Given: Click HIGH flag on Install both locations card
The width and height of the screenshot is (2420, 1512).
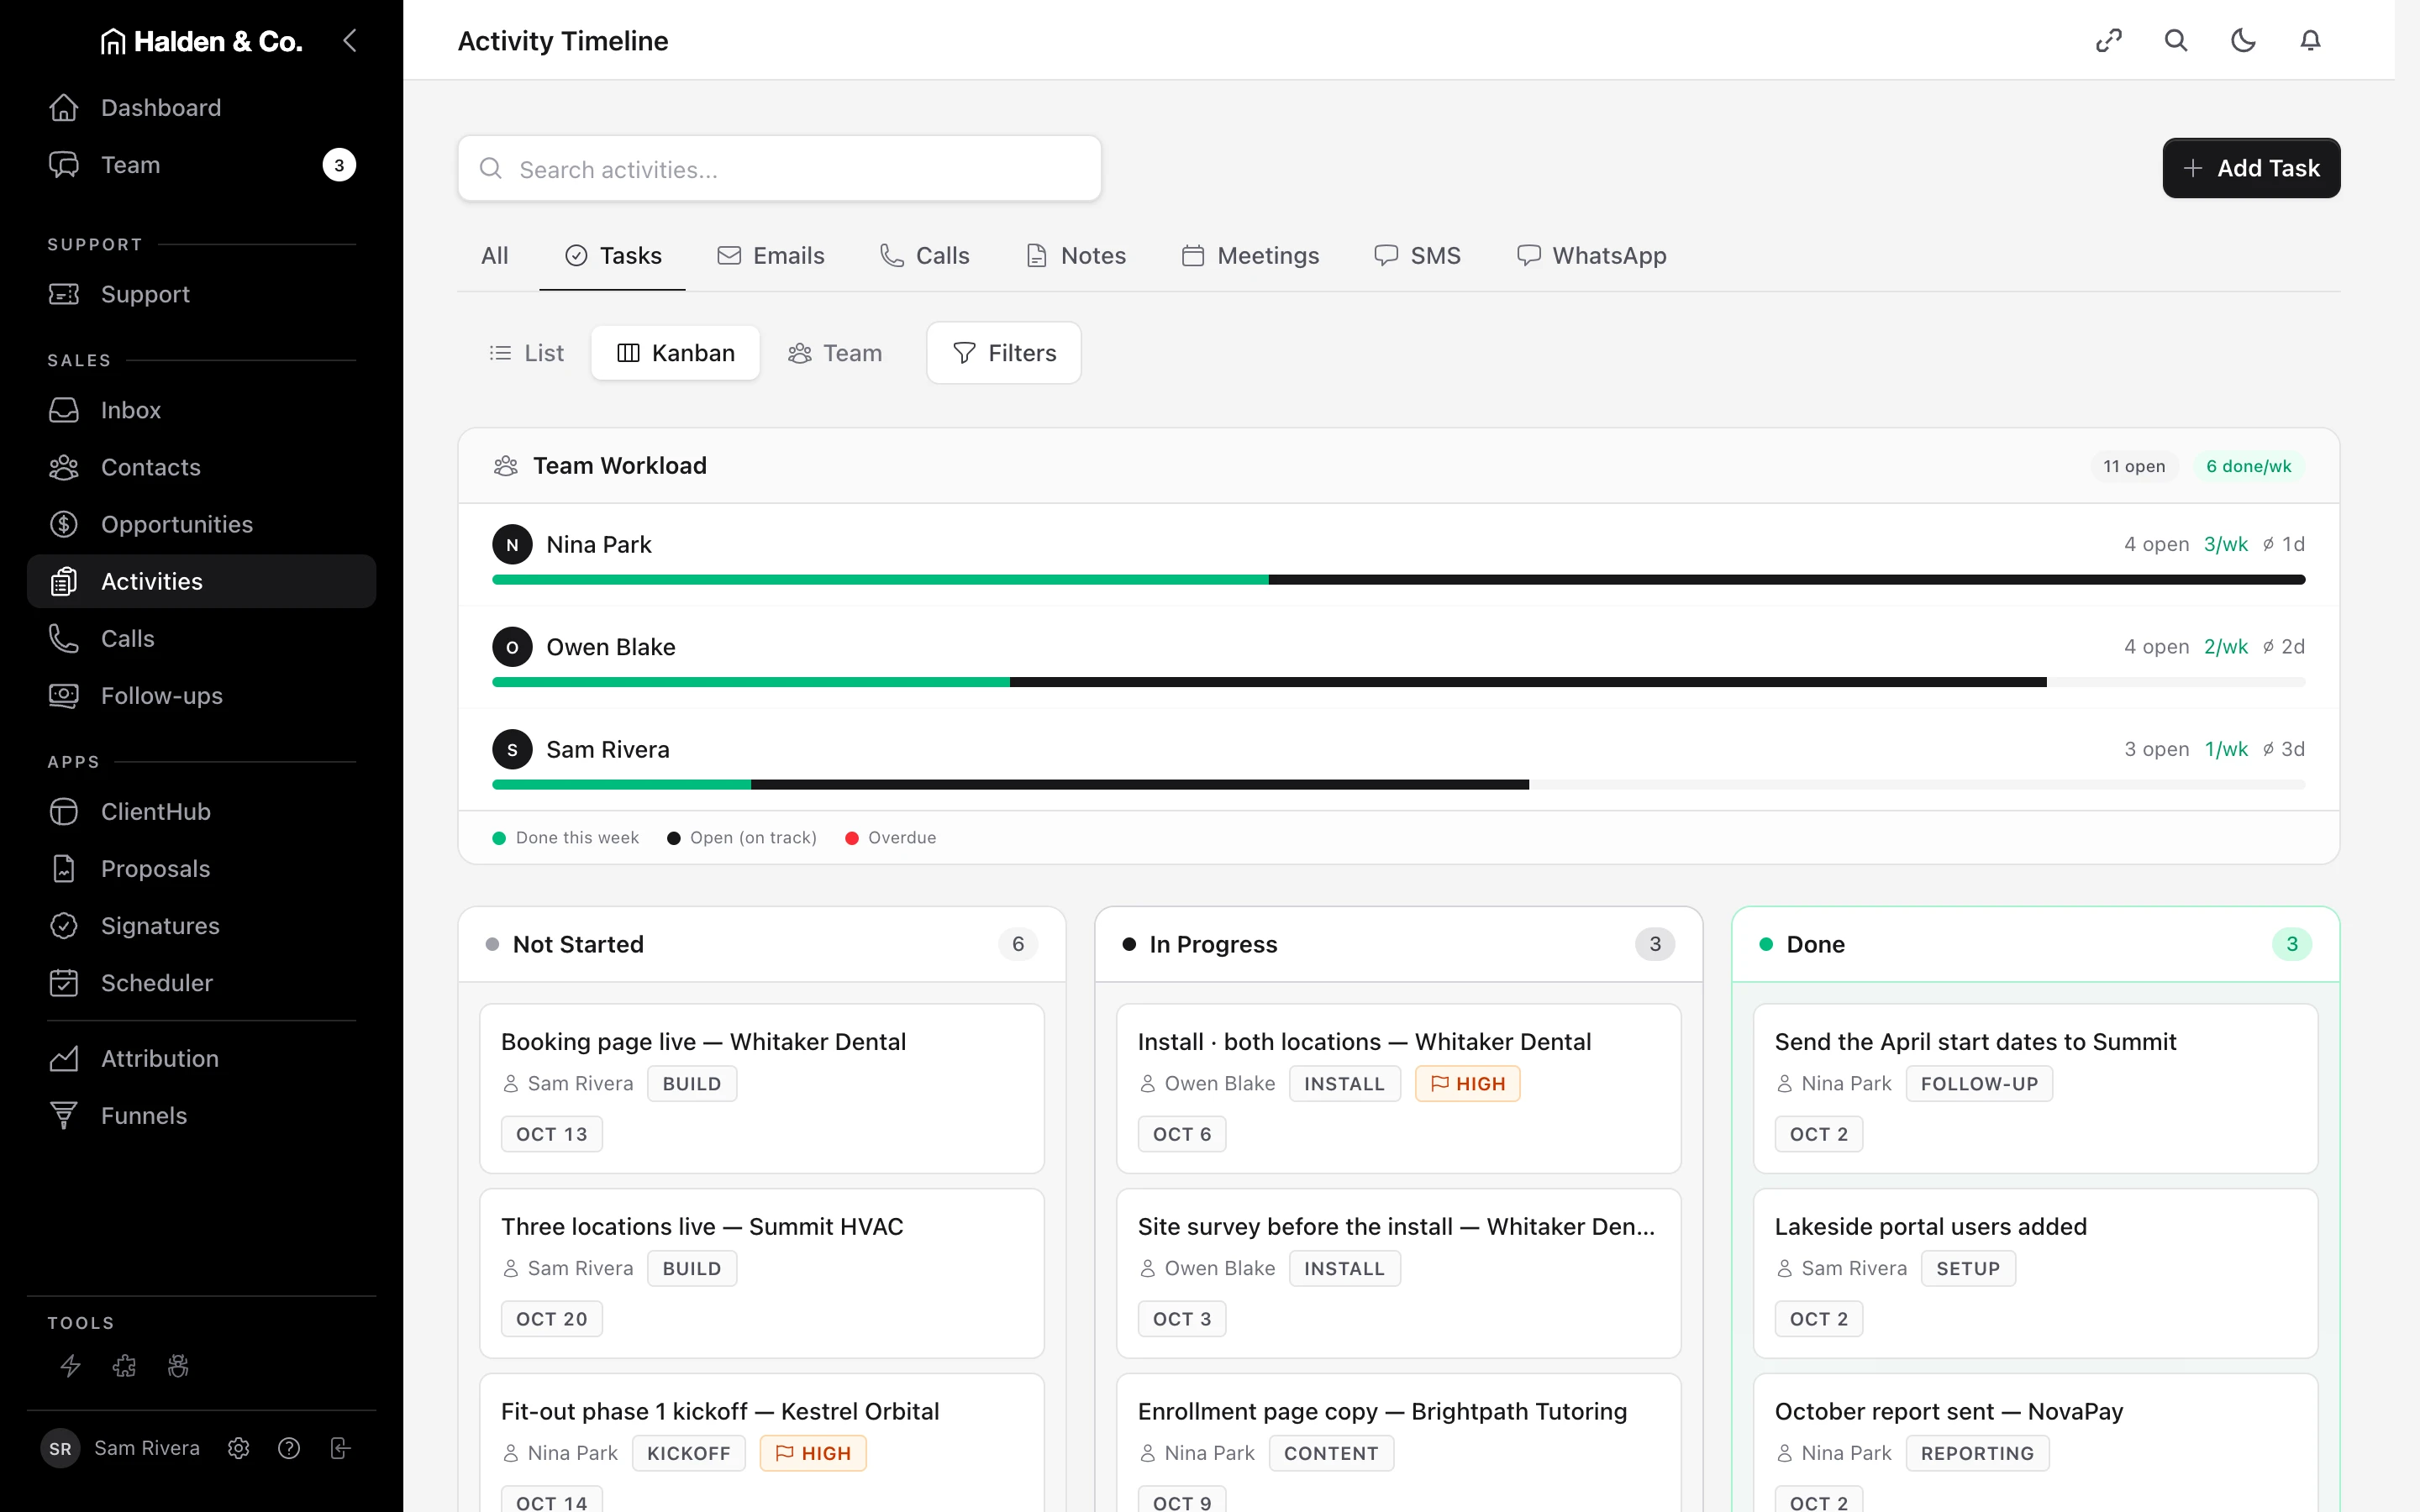Looking at the screenshot, I should [1467, 1084].
